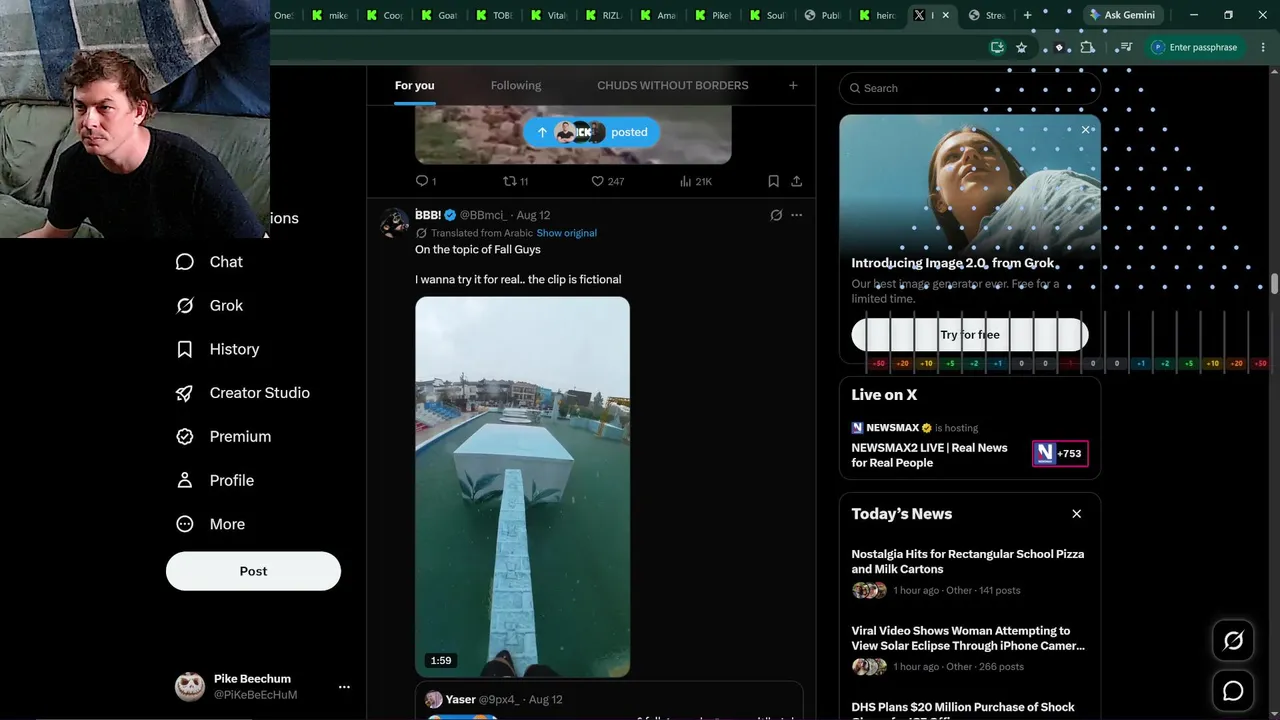Switch to the TOB browser tab
The height and width of the screenshot is (720, 1280).
[494, 15]
